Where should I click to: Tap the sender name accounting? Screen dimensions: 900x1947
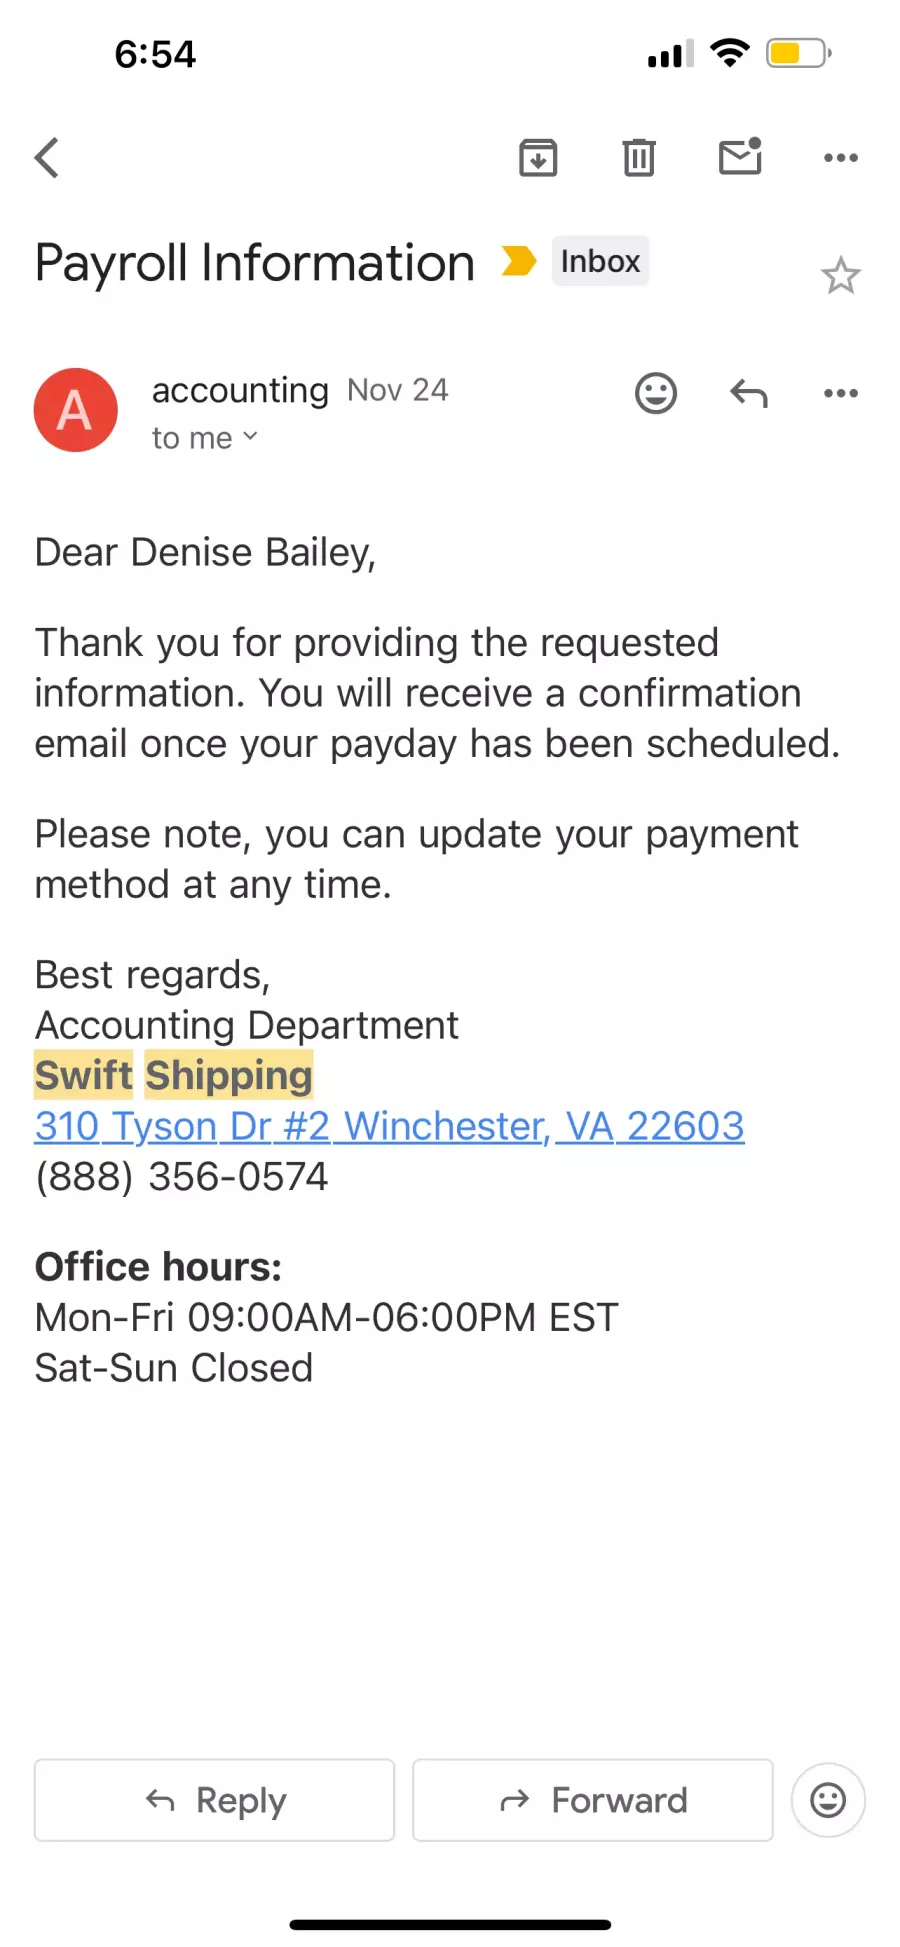pyautogui.click(x=240, y=390)
